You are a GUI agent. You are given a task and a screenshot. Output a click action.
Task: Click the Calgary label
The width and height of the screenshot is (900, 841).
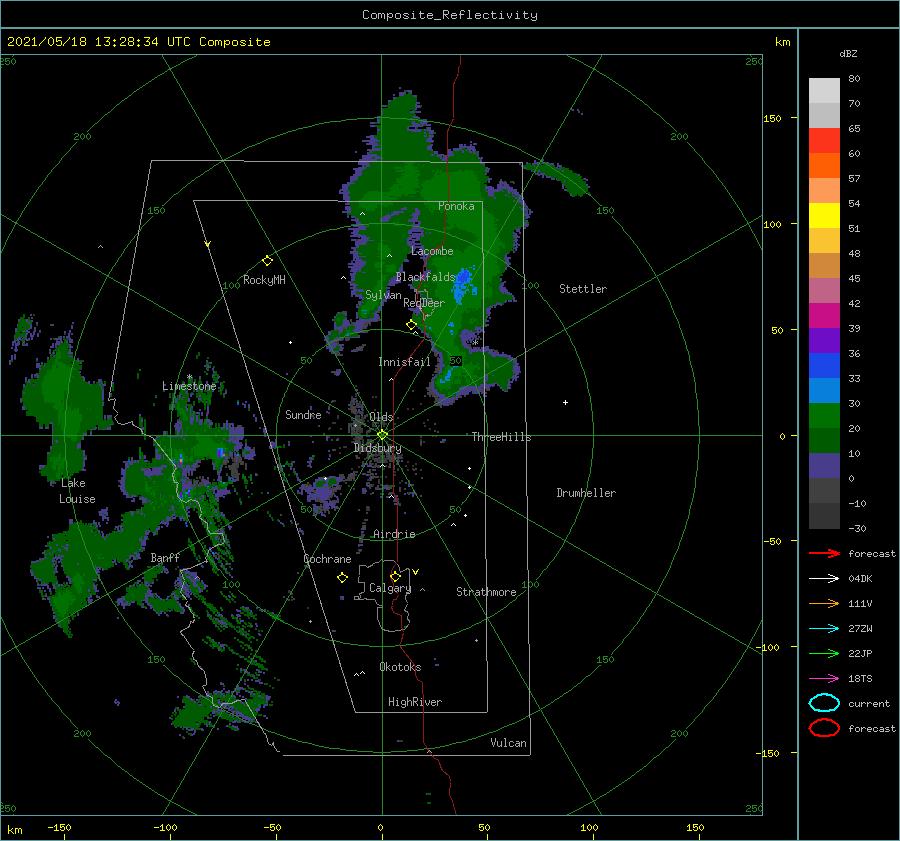pos(390,588)
